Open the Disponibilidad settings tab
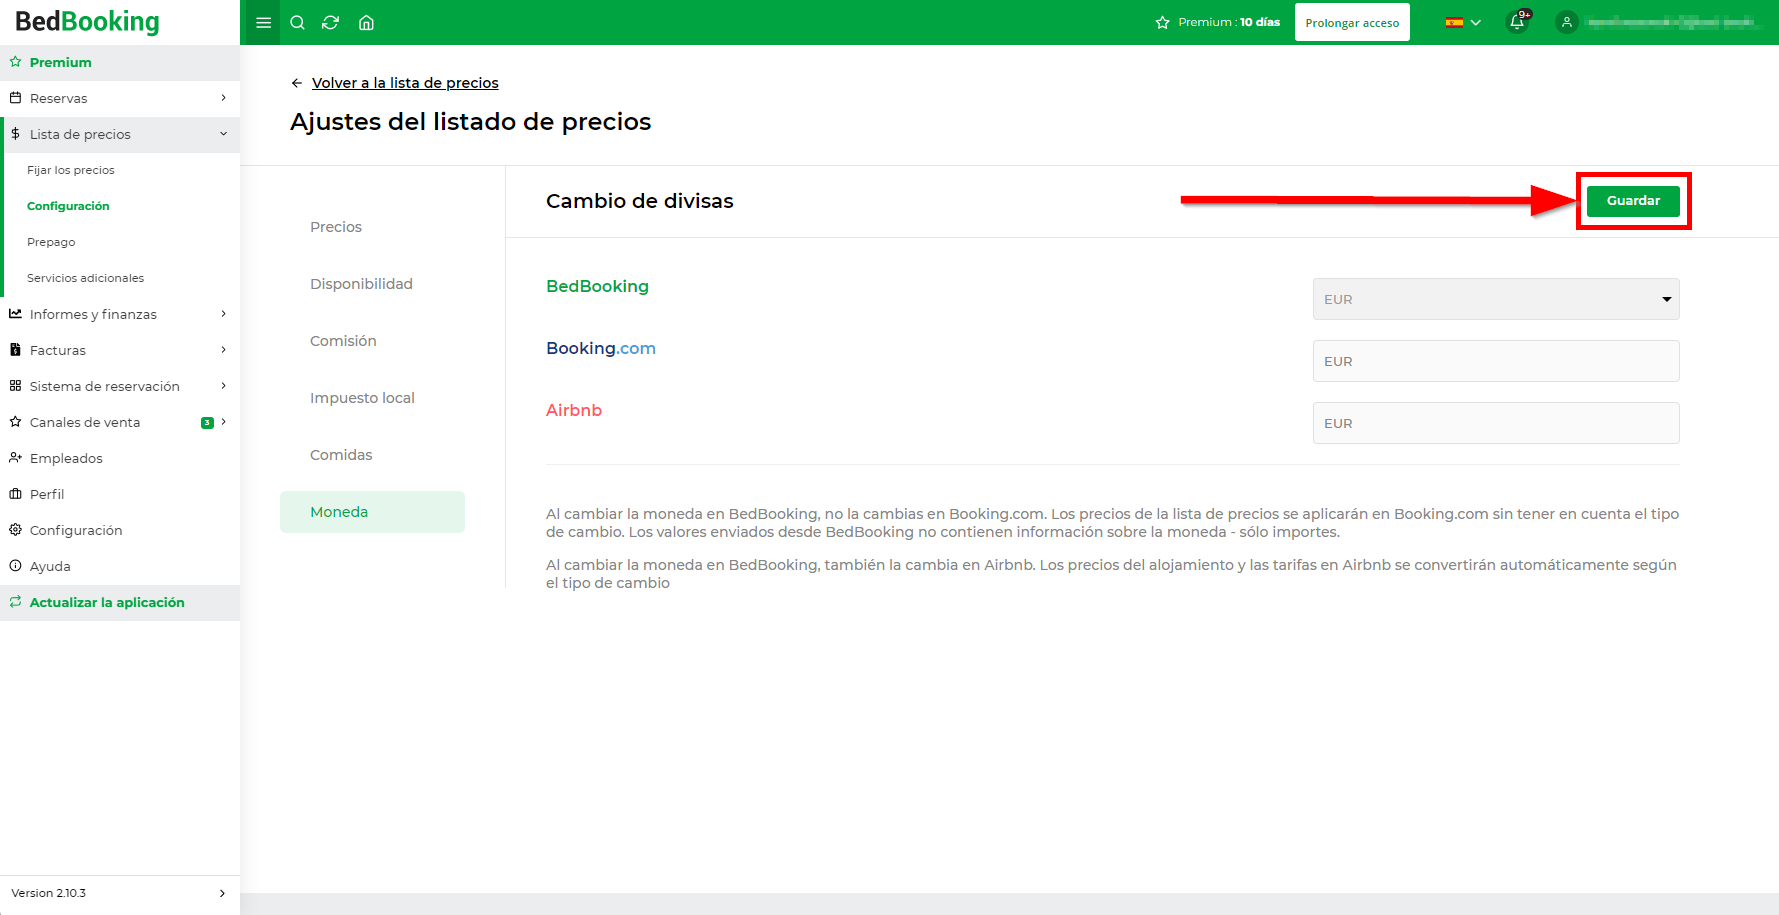The image size is (1779, 915). click(x=361, y=284)
